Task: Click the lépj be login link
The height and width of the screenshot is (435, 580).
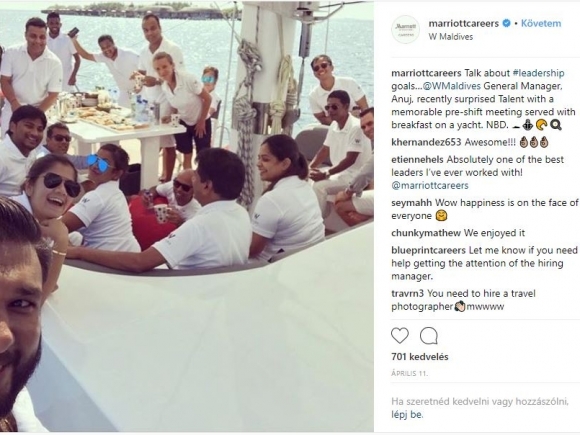Action: click(407, 415)
